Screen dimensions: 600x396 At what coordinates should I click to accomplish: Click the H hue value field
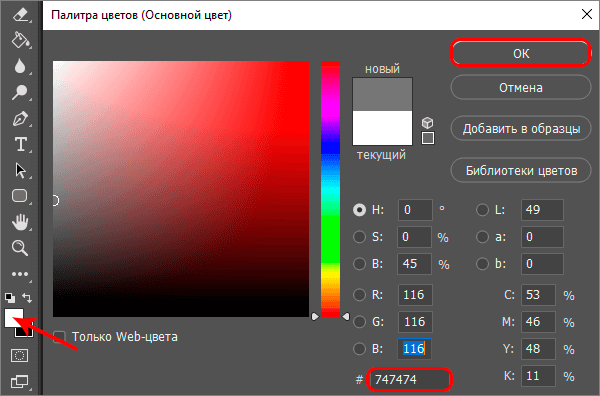pos(415,210)
